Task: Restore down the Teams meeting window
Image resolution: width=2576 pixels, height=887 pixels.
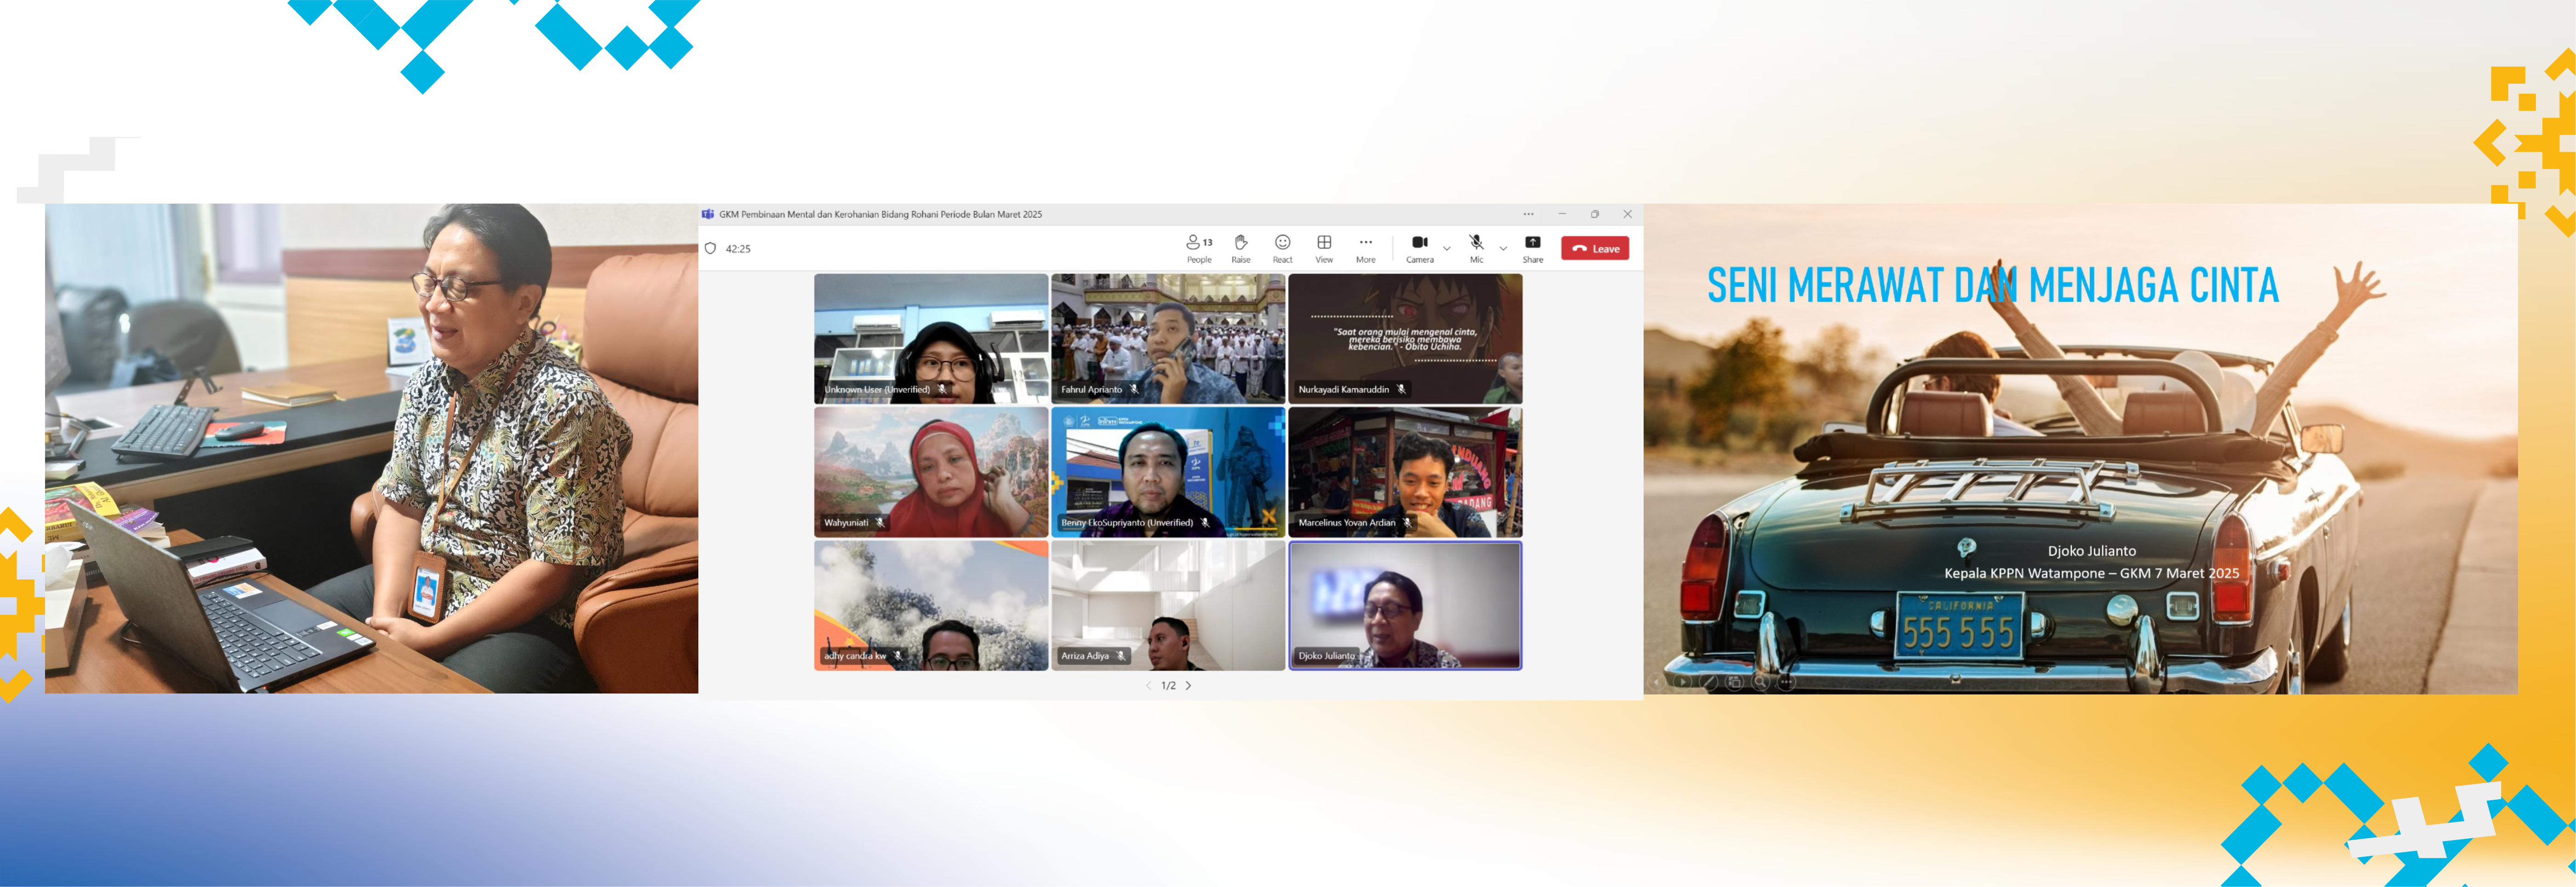Action: (x=1595, y=214)
